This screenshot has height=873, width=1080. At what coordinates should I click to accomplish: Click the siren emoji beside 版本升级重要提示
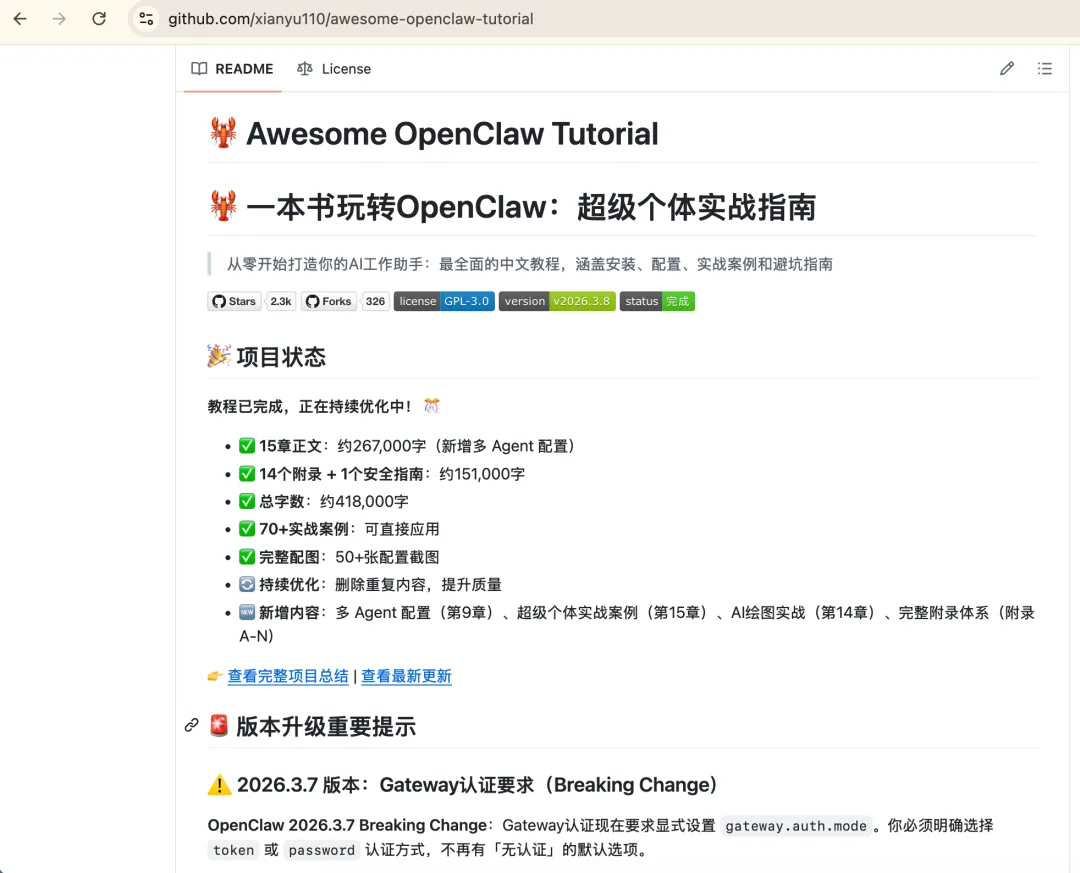(x=219, y=726)
